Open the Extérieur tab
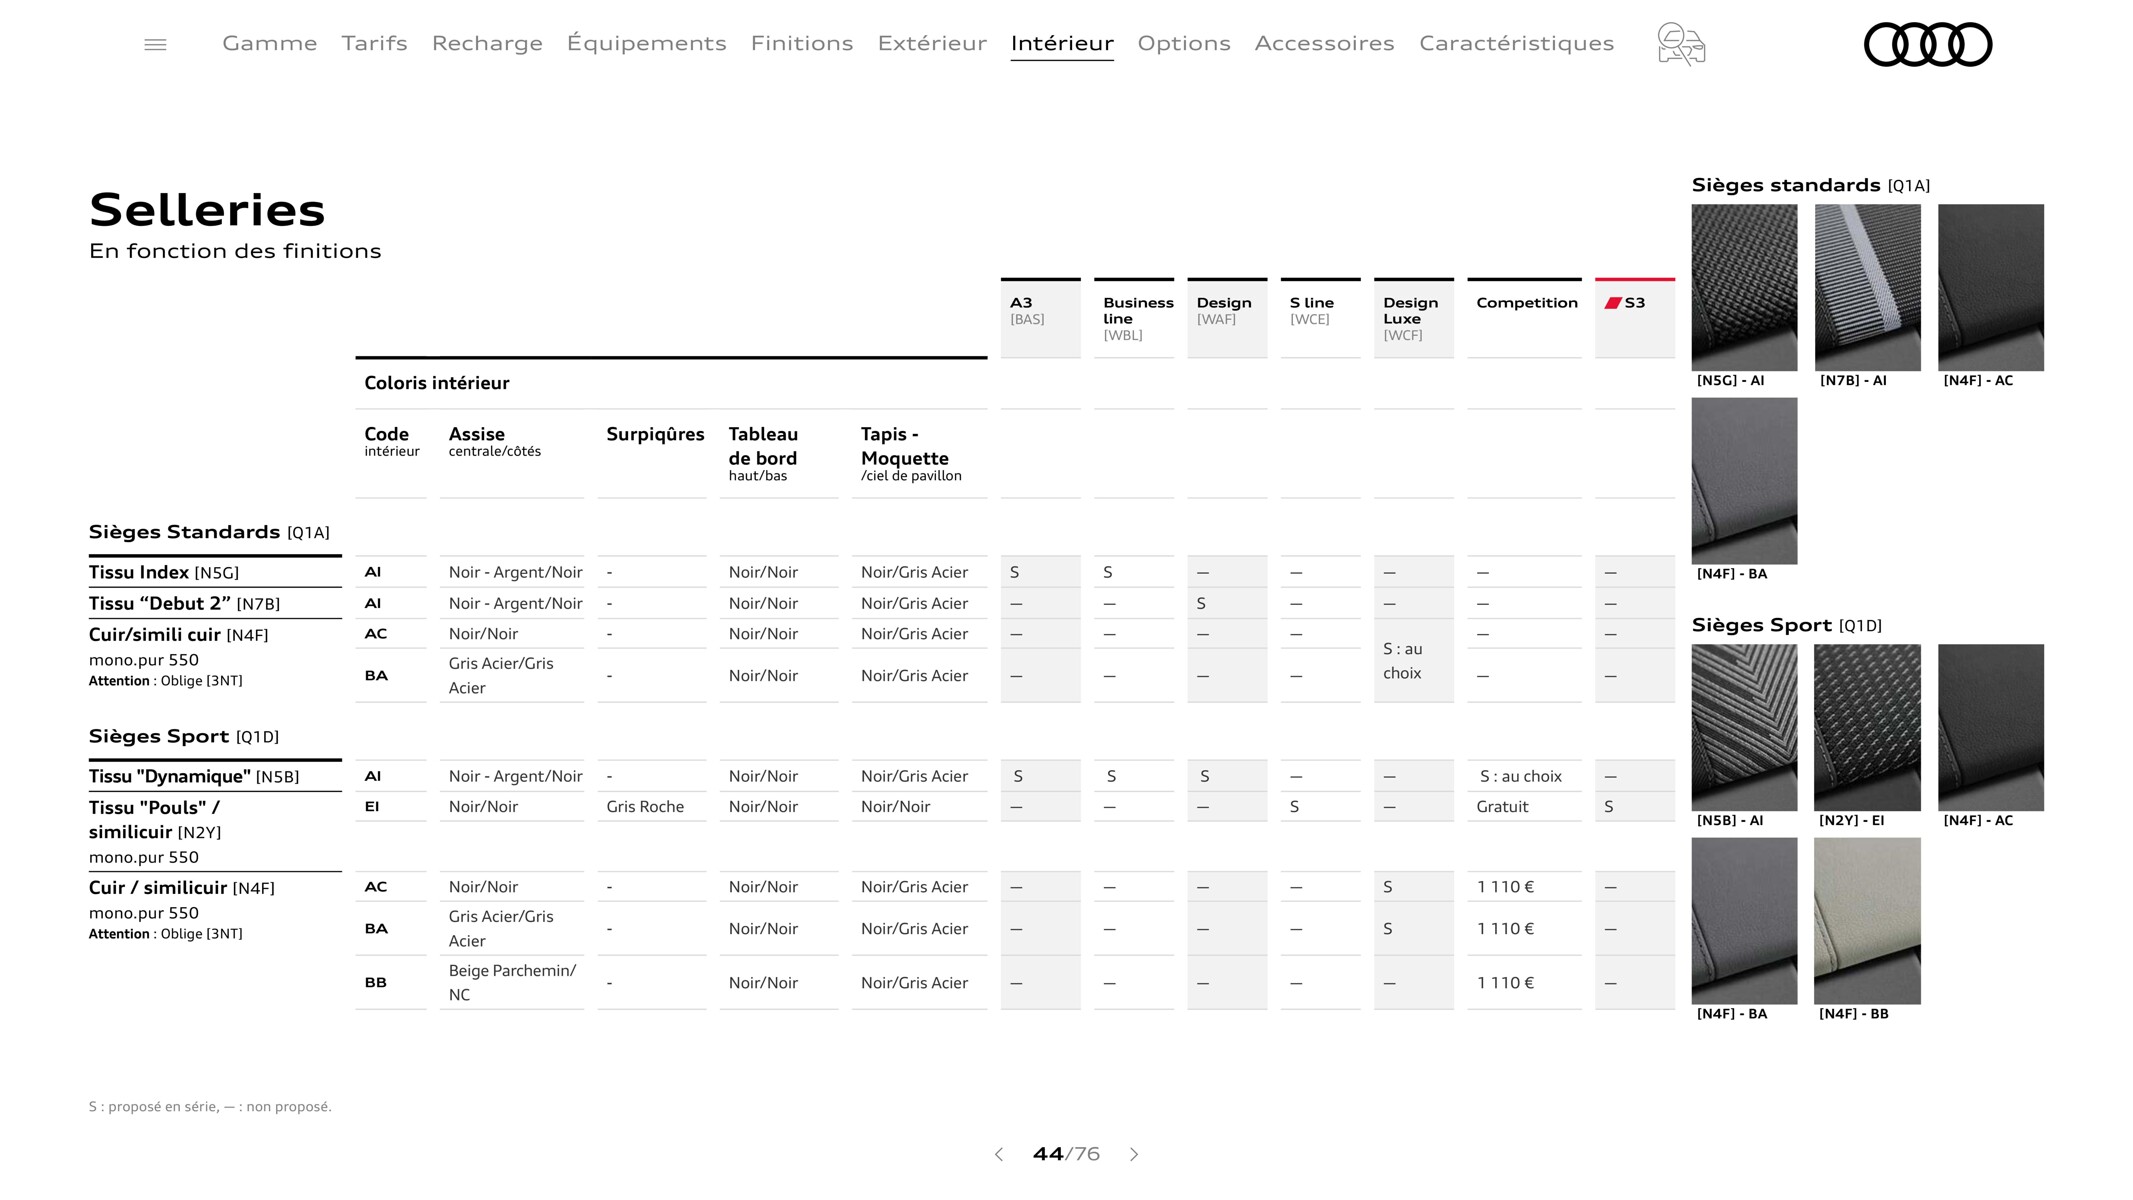The height and width of the screenshot is (1200, 2133). pos(932,43)
